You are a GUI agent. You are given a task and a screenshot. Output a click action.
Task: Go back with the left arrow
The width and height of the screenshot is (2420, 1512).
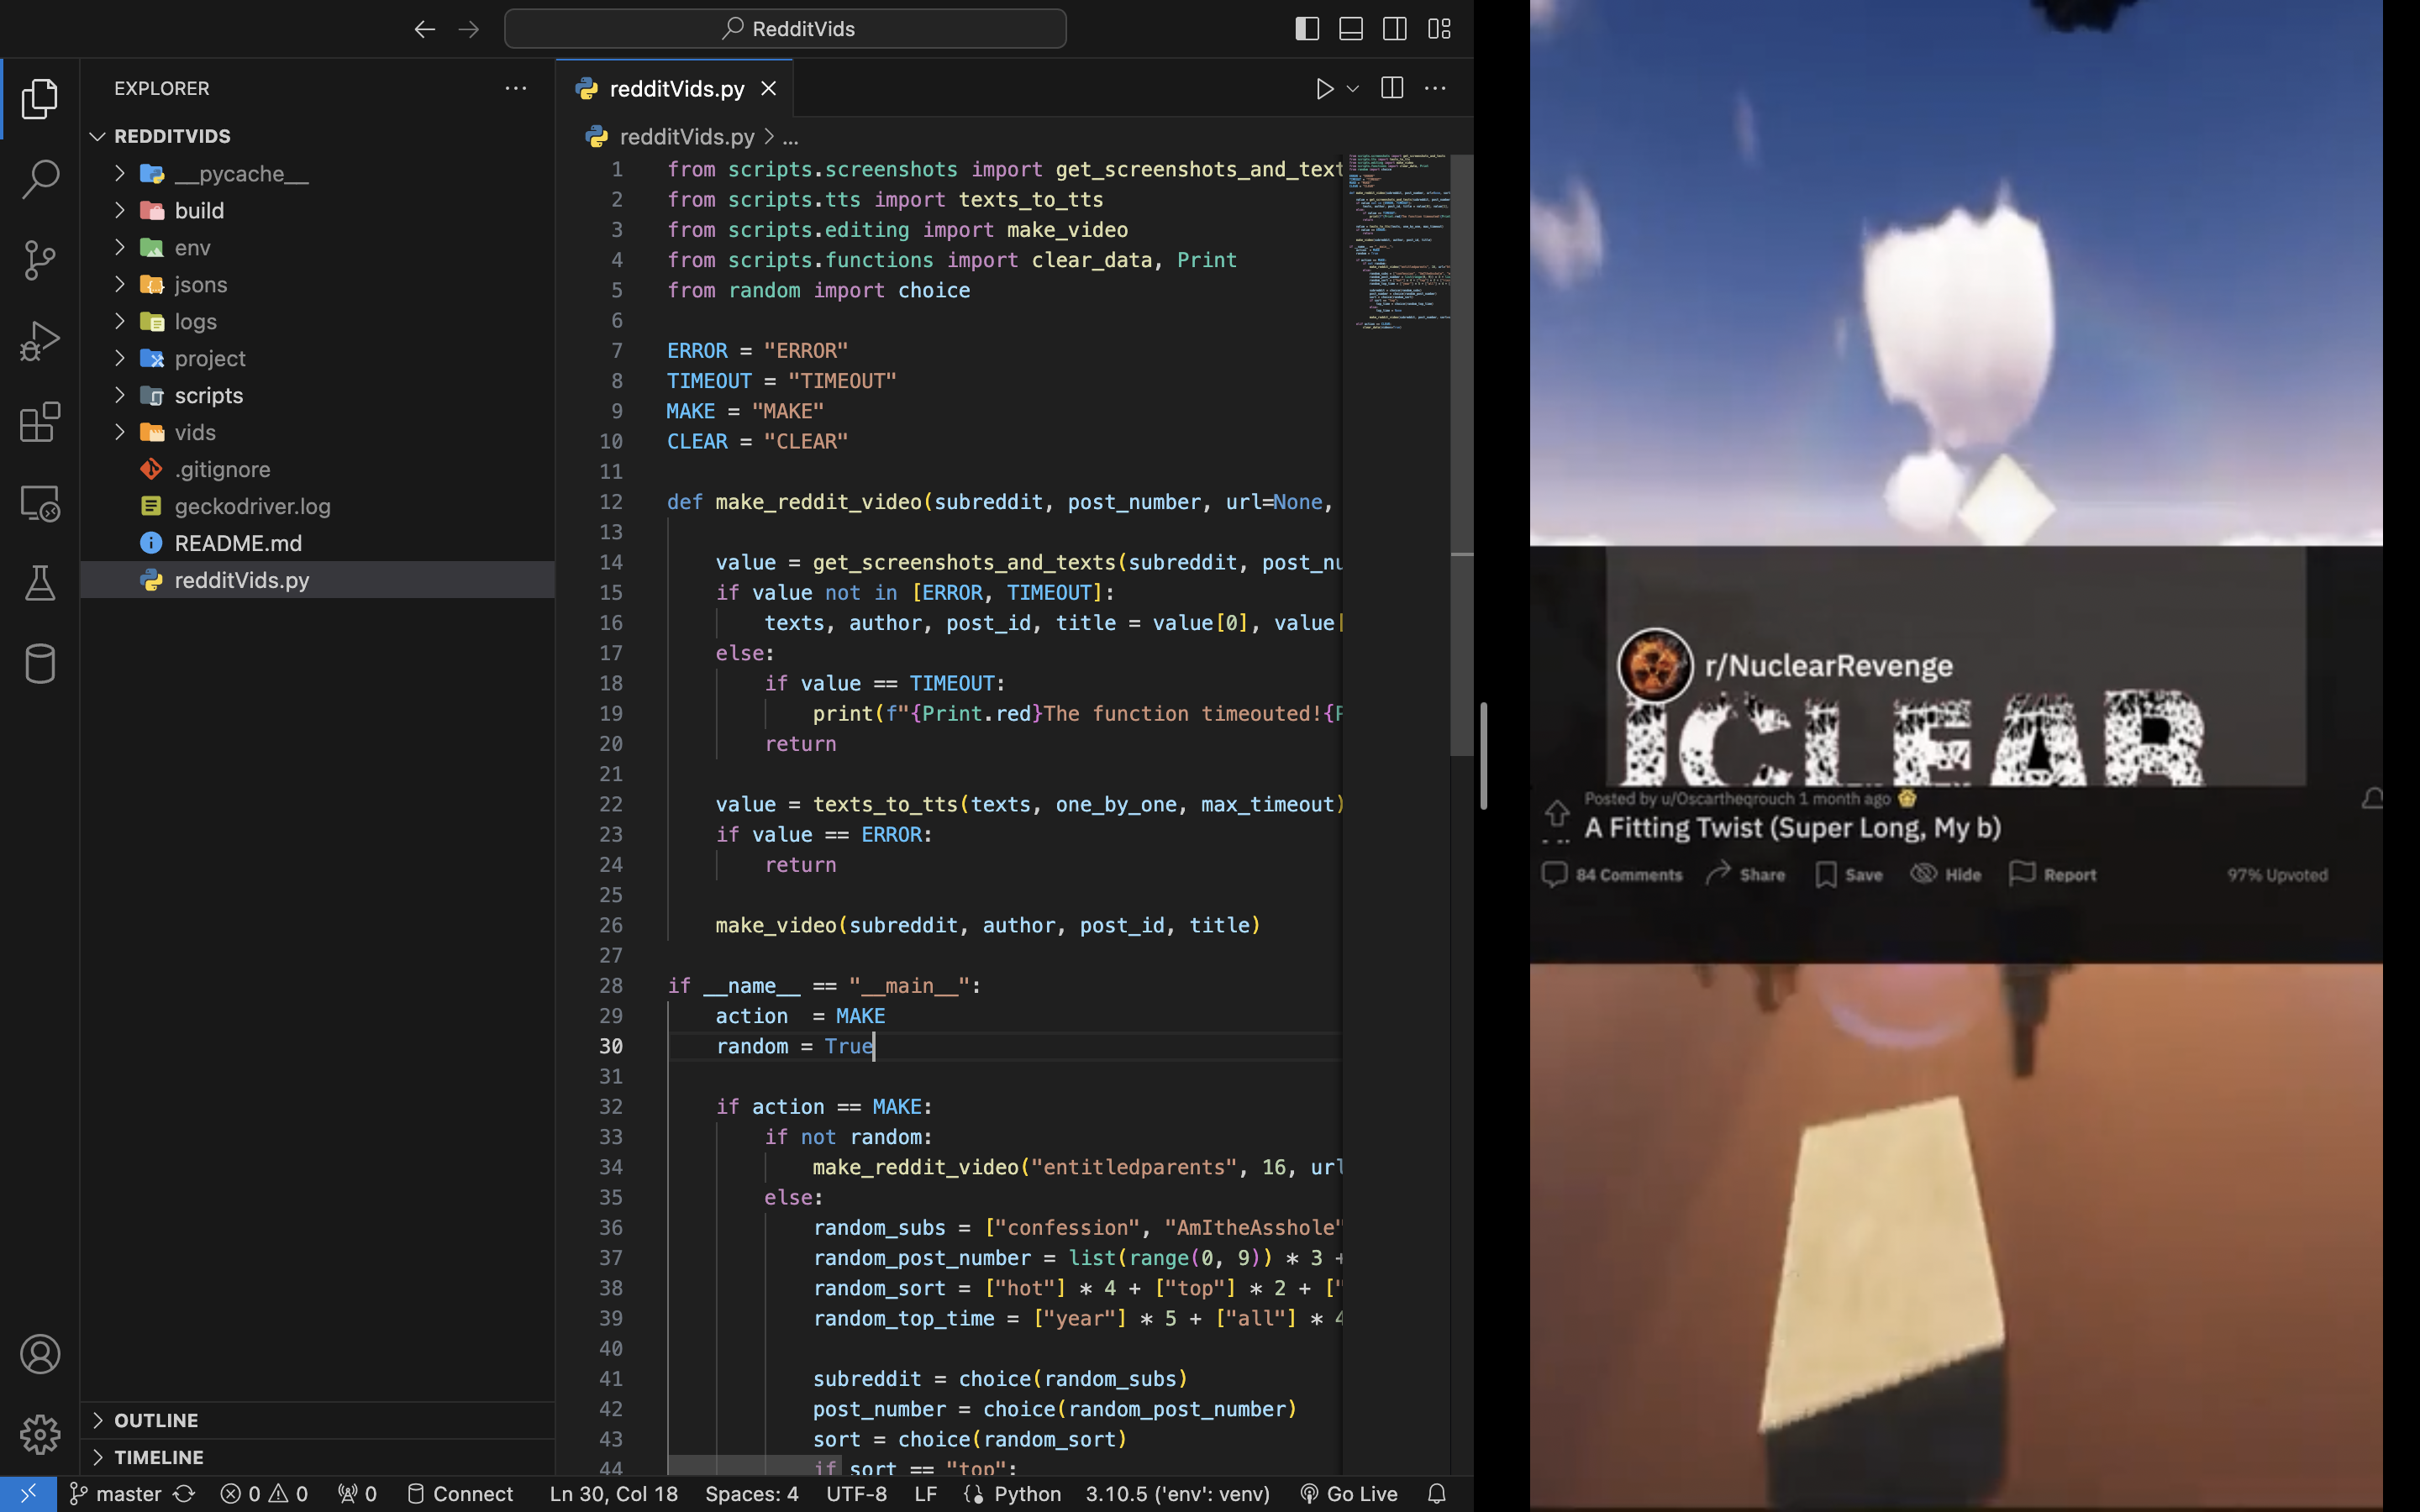click(x=425, y=29)
